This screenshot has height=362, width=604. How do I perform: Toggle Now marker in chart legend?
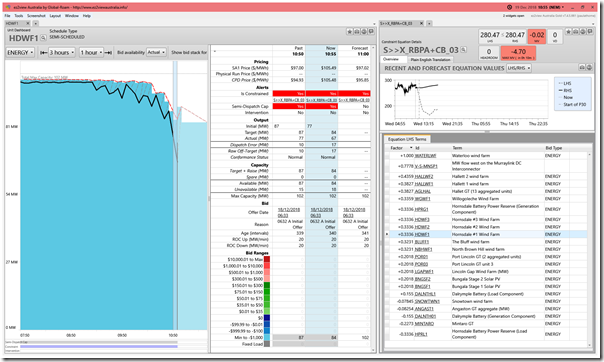565,97
